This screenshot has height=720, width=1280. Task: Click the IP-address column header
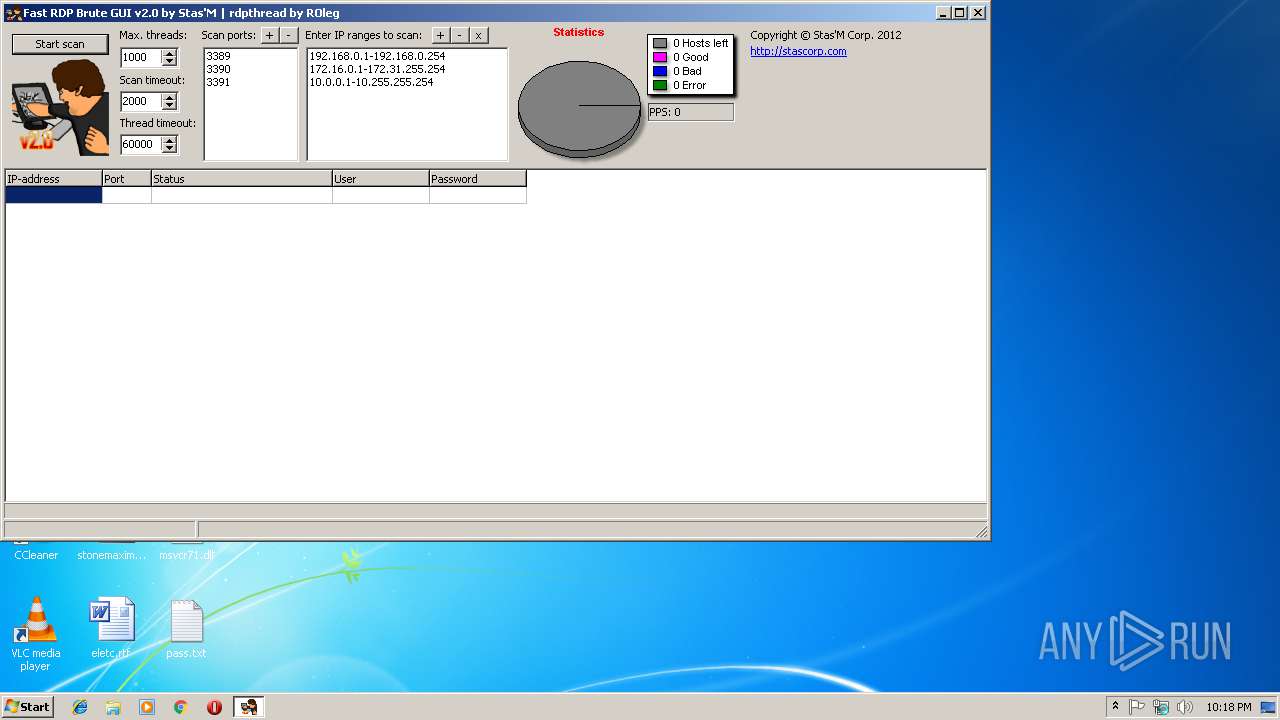click(x=53, y=179)
